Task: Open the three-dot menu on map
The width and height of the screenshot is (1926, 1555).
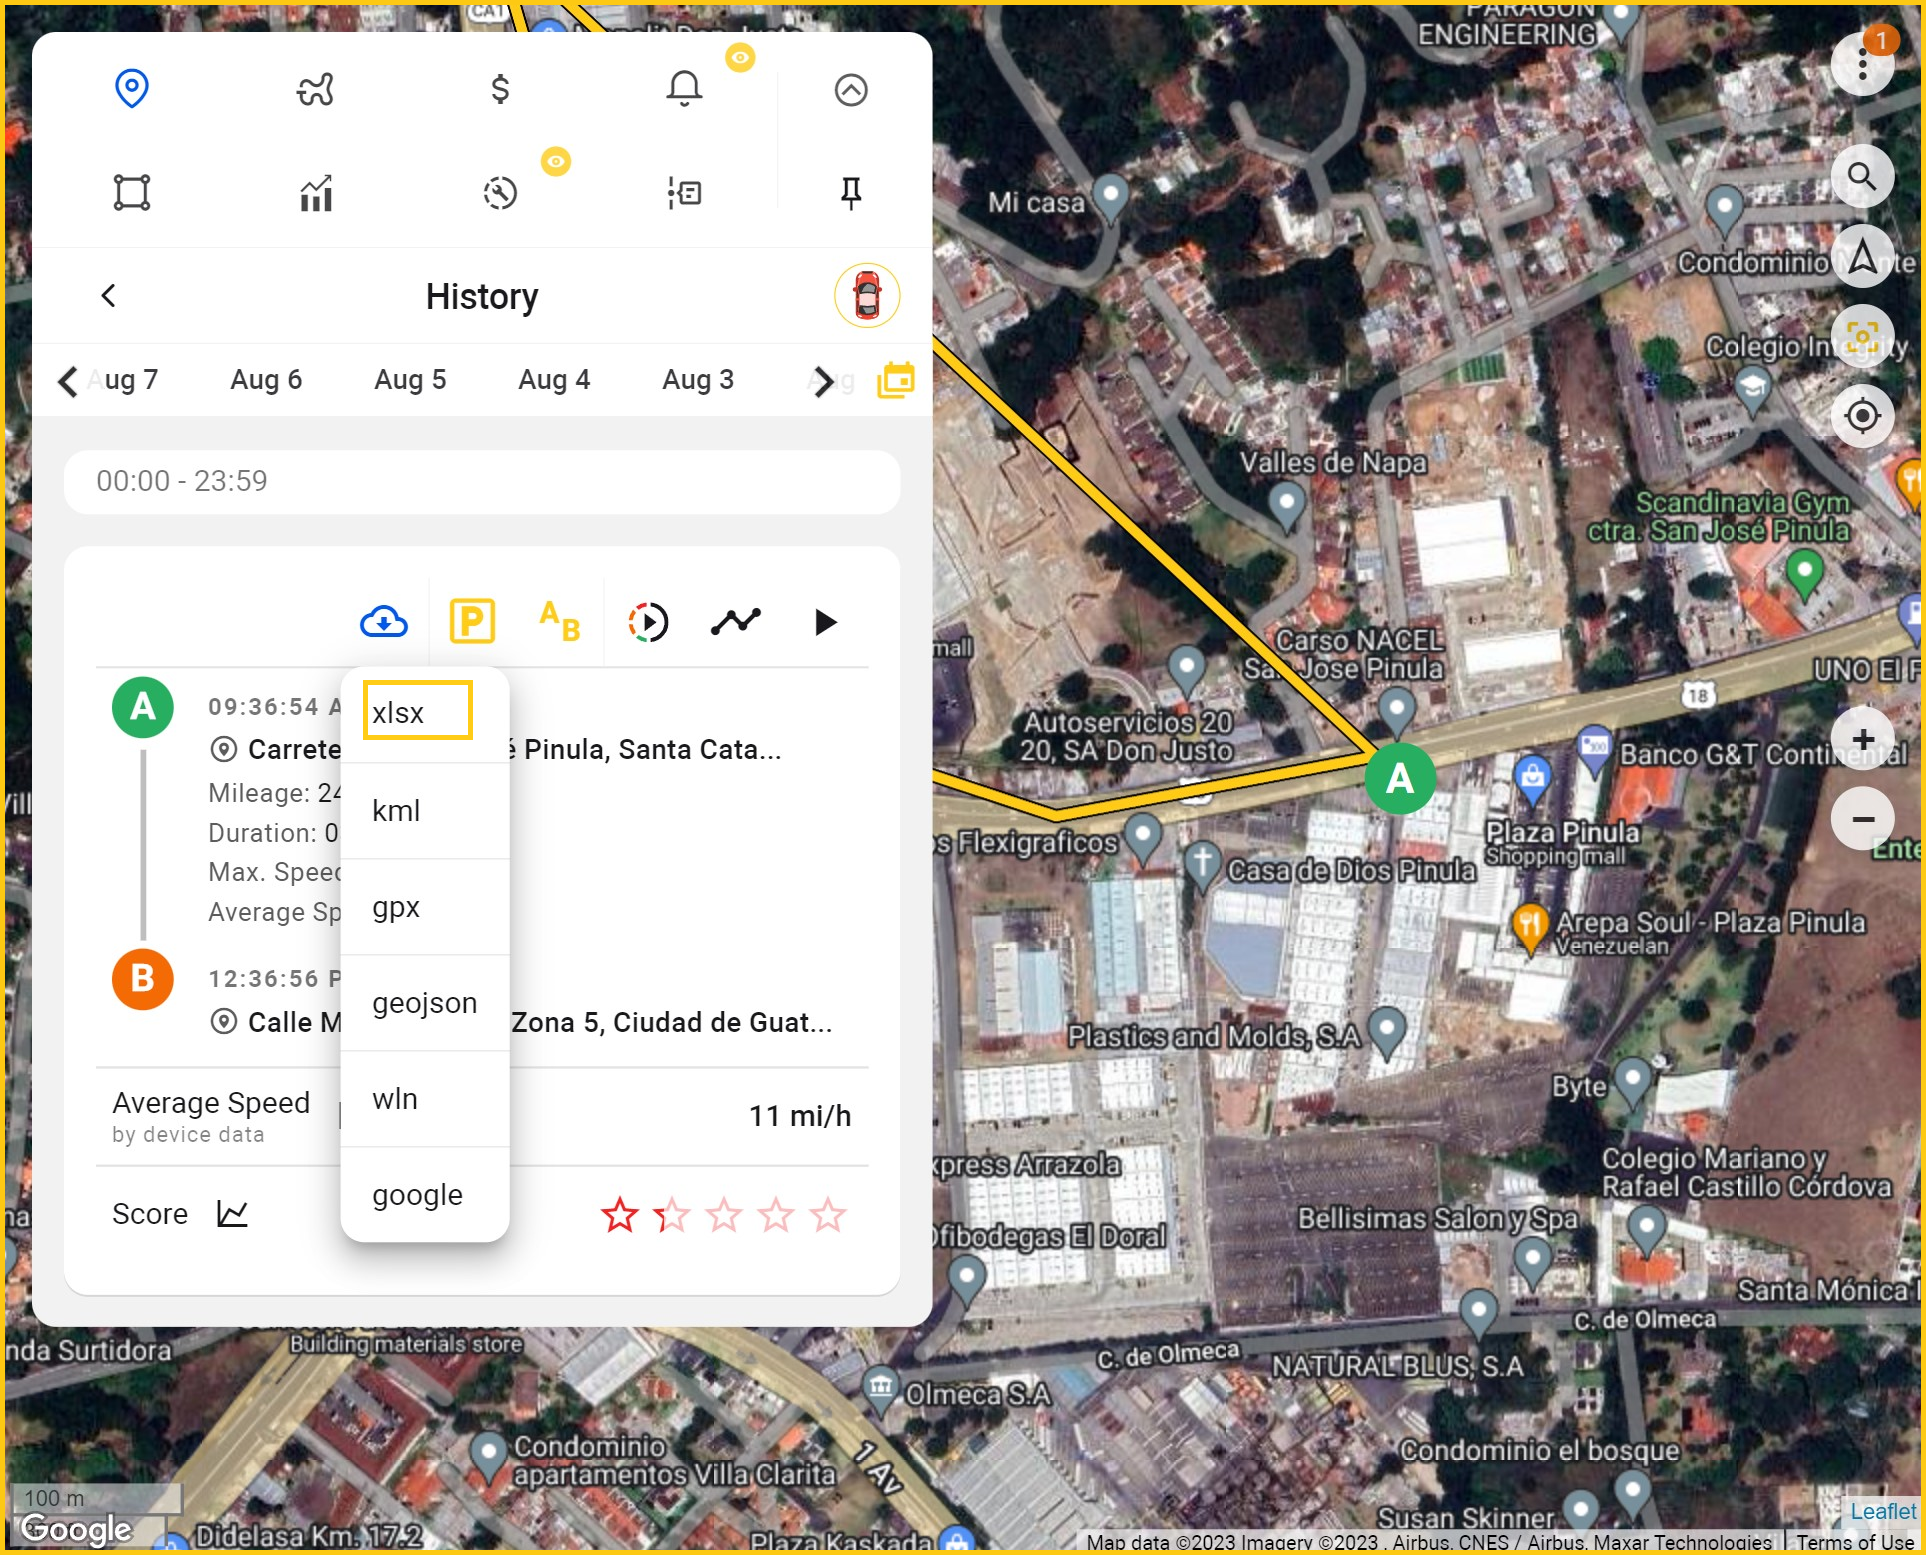Action: click(x=1862, y=64)
